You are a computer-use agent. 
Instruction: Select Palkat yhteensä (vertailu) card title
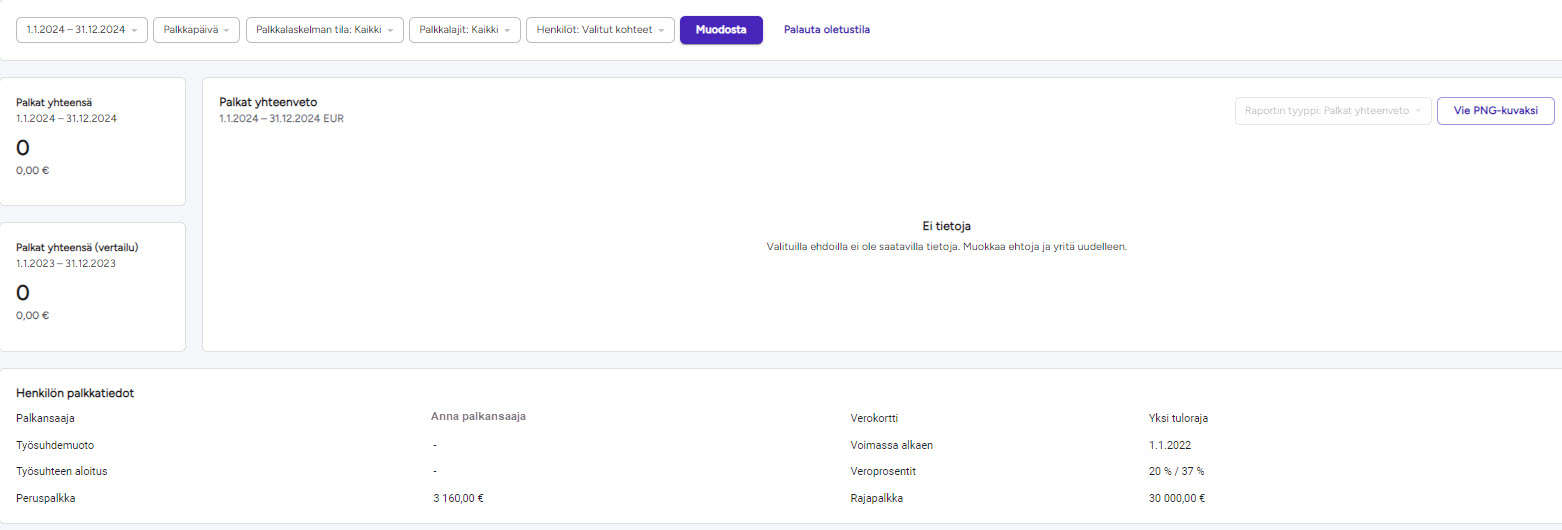coord(77,247)
